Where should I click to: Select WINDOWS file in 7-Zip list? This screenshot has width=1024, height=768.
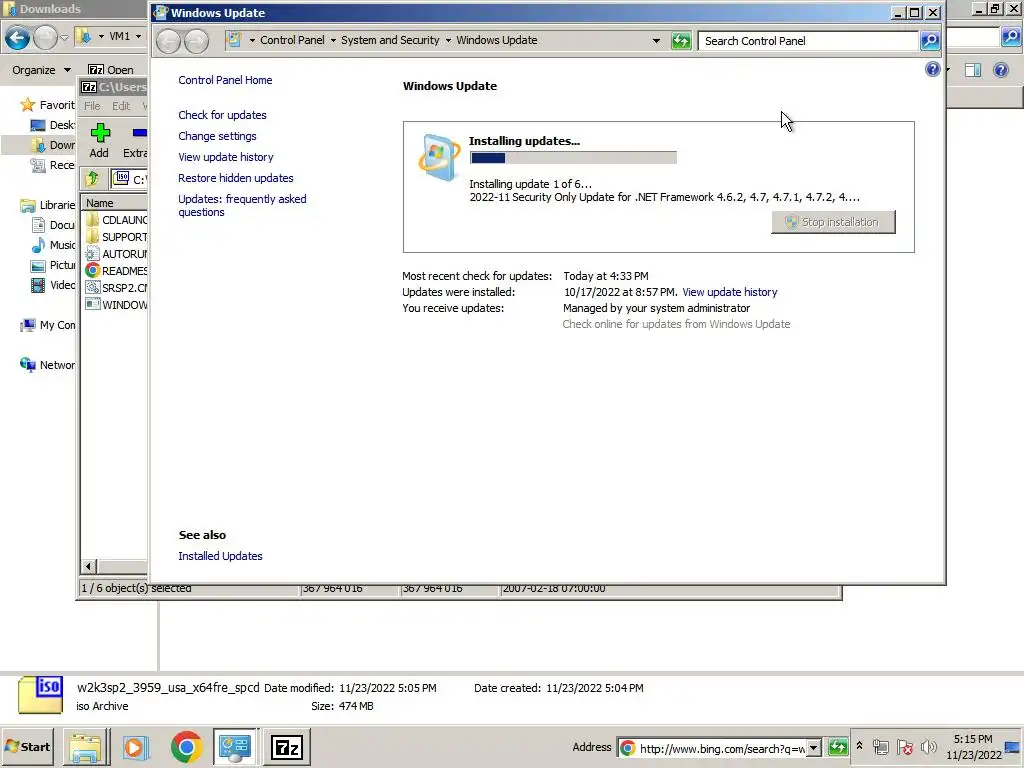coord(116,305)
